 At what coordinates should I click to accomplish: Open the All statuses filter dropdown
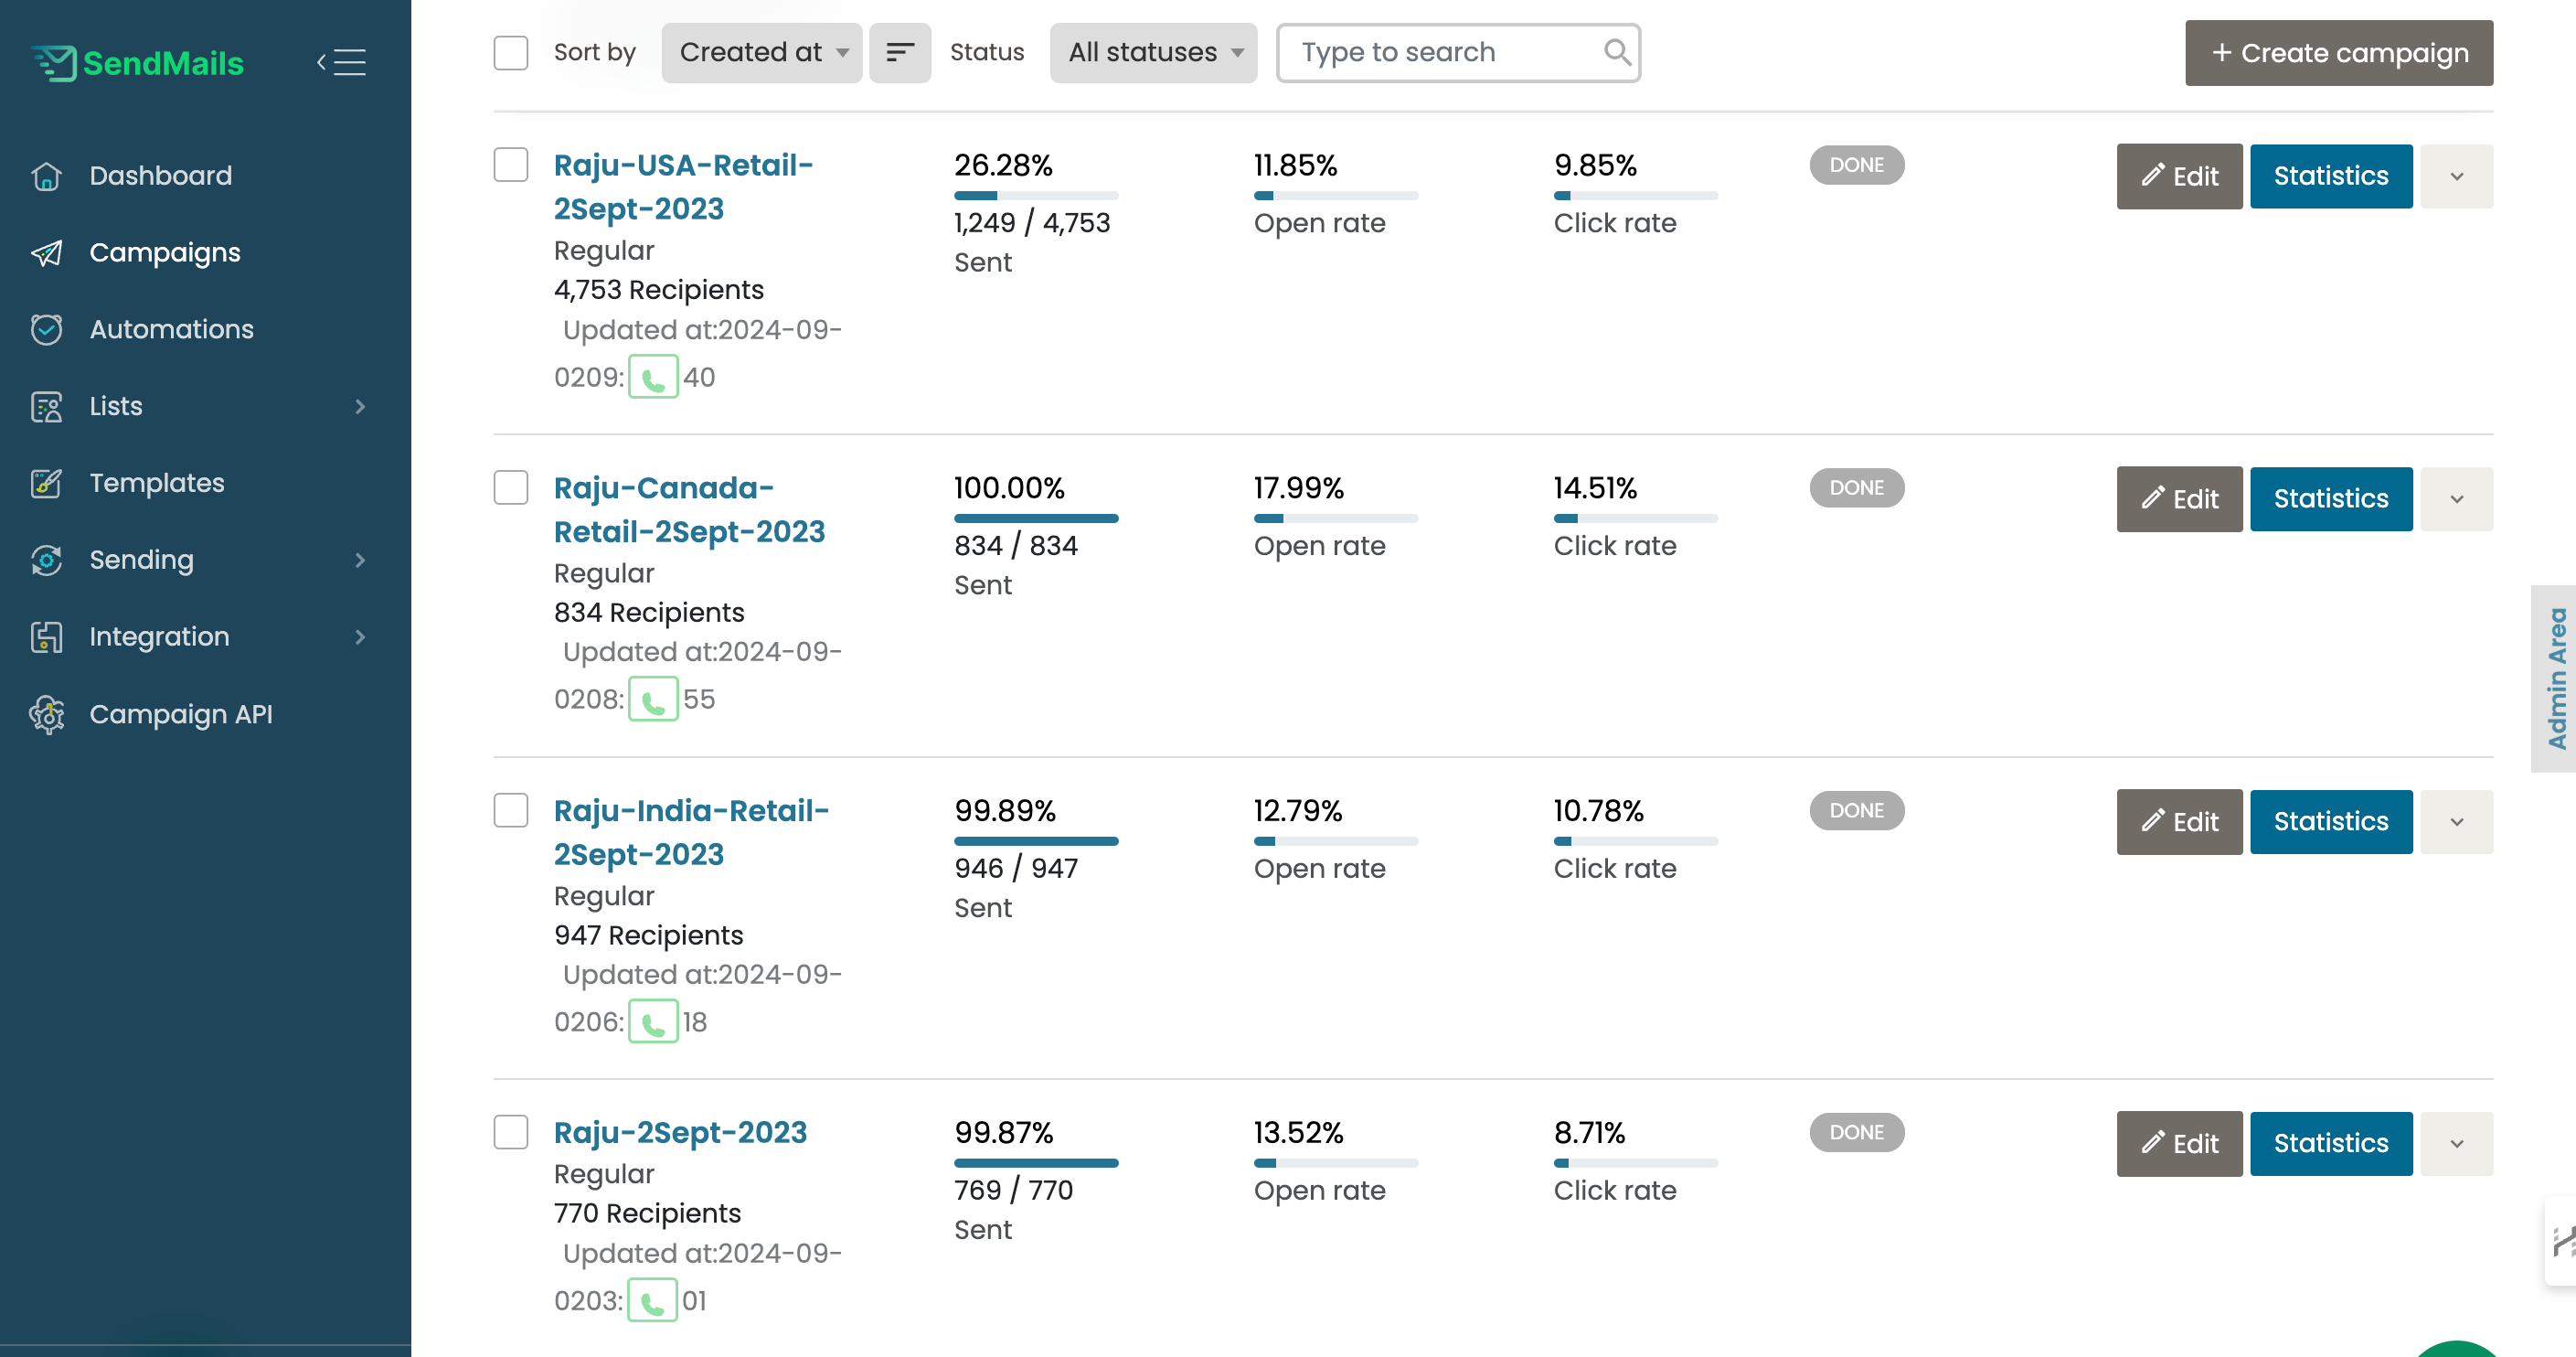click(1153, 52)
